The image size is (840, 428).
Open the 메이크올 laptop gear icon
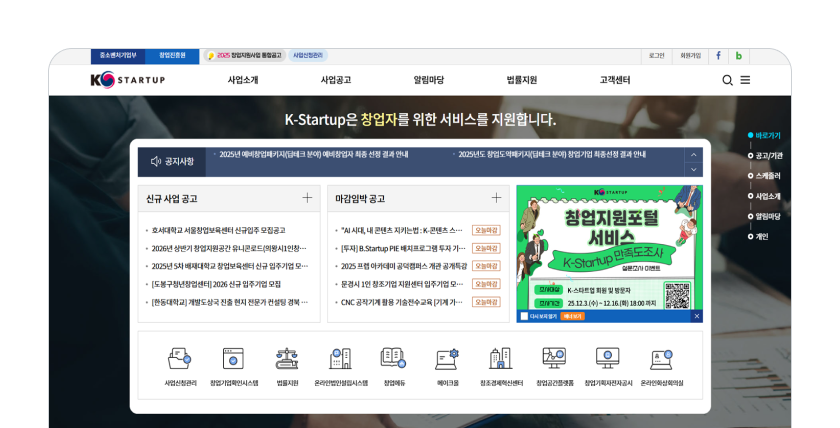(x=447, y=358)
